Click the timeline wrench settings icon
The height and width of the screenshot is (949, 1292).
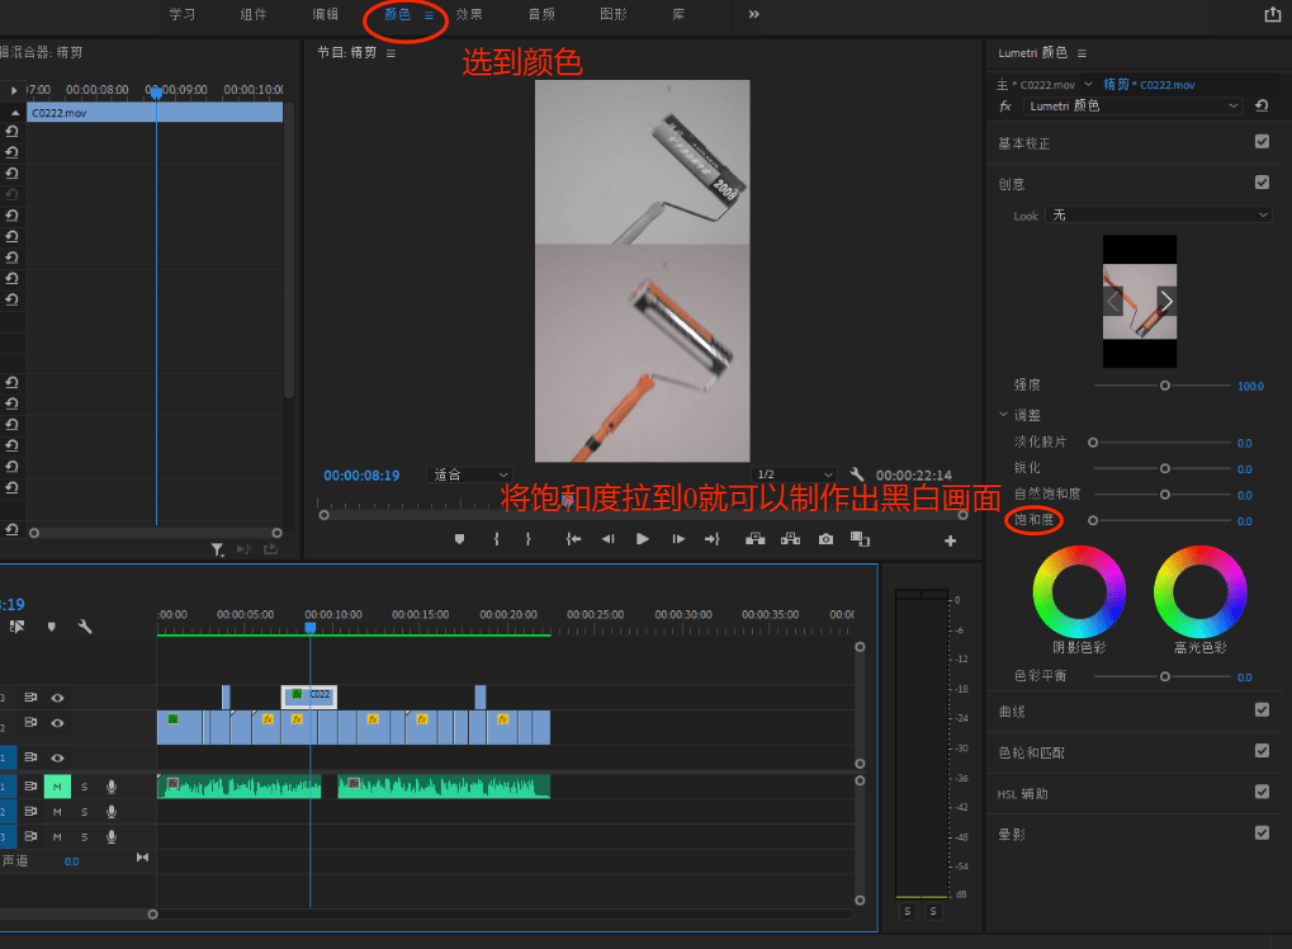(x=85, y=627)
